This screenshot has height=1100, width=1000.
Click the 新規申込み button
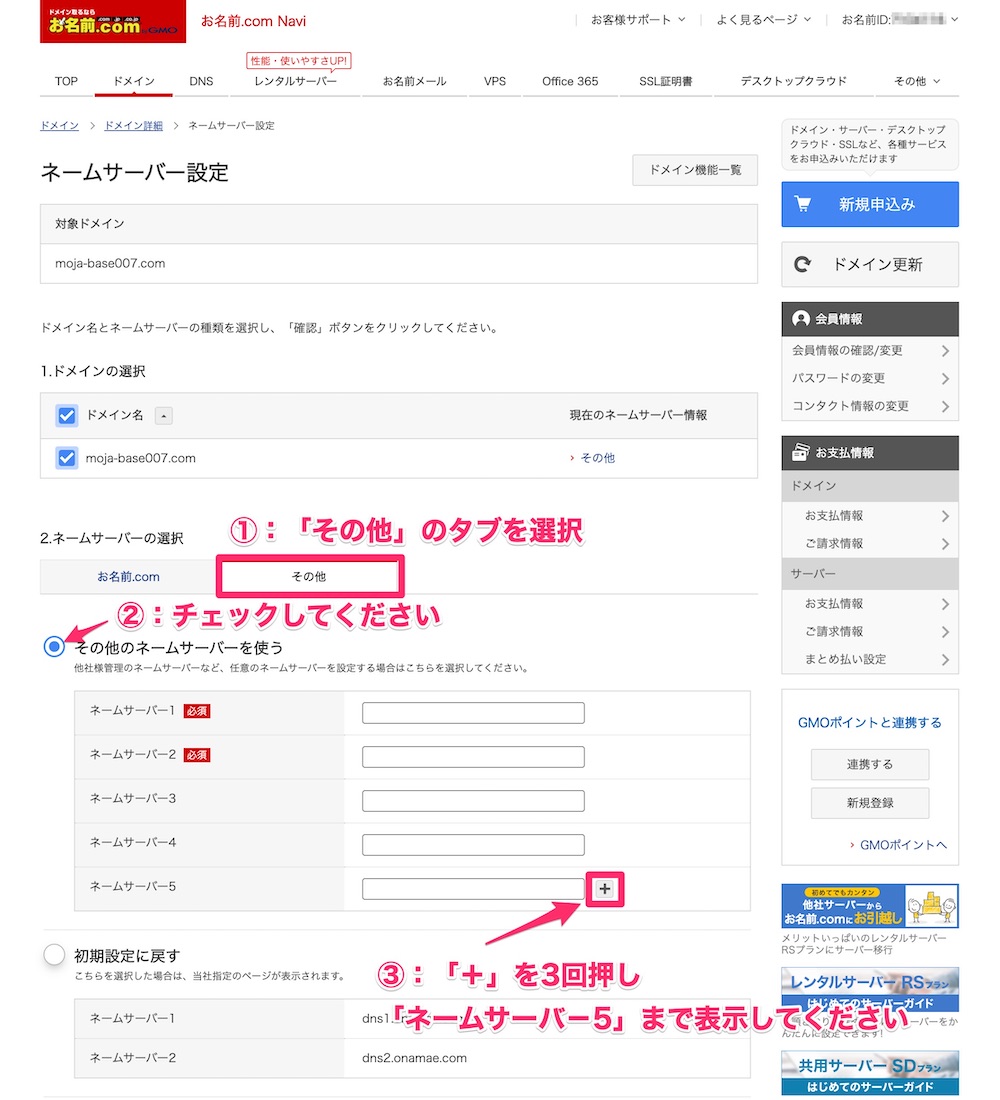click(x=869, y=204)
